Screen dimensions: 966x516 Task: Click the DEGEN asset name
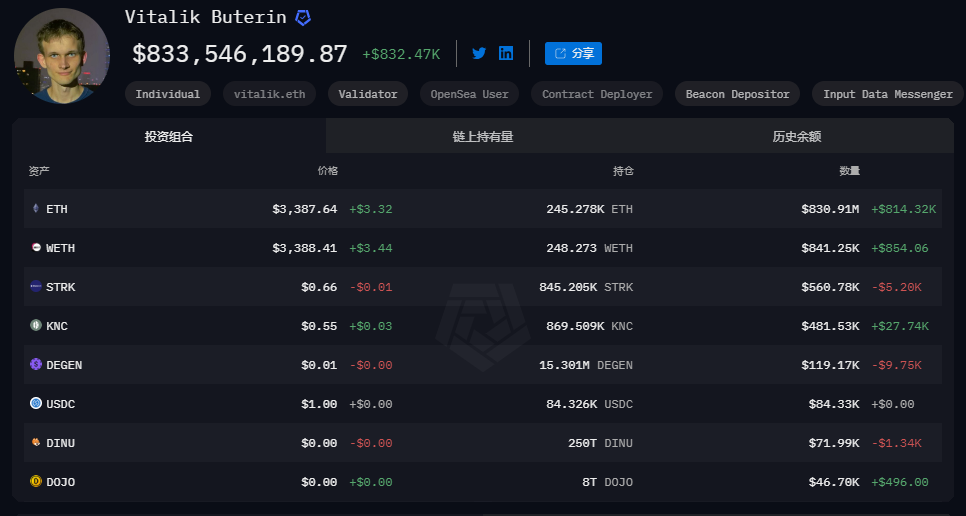64,365
